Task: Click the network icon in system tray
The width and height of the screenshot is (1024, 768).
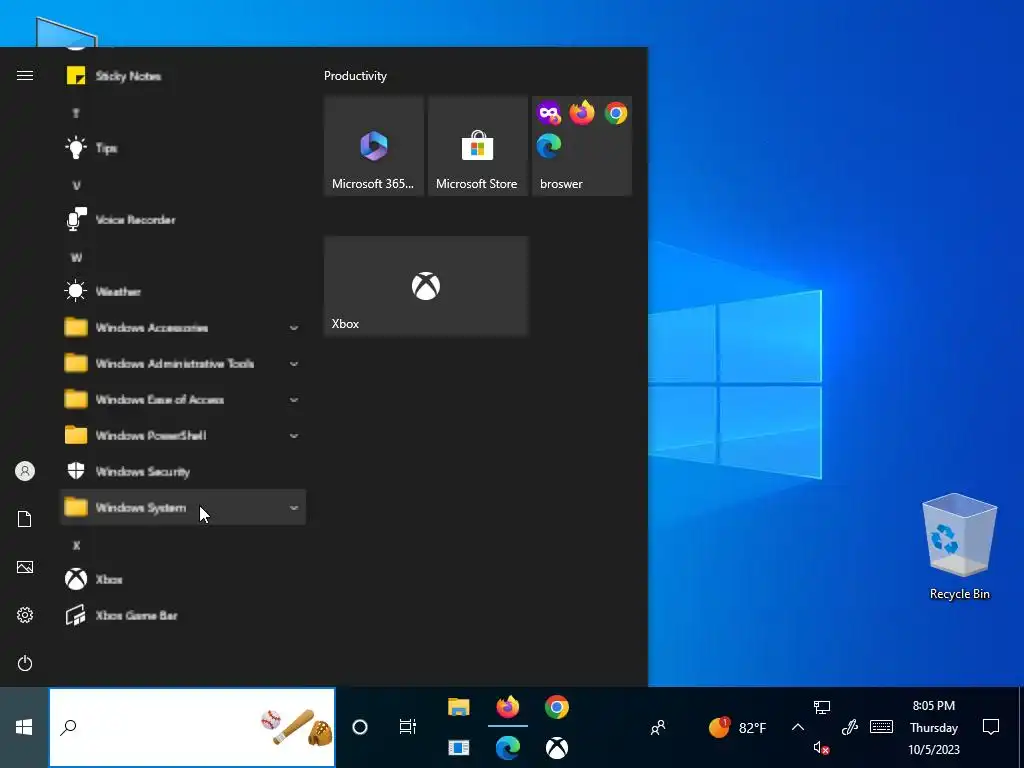Action: coord(822,707)
